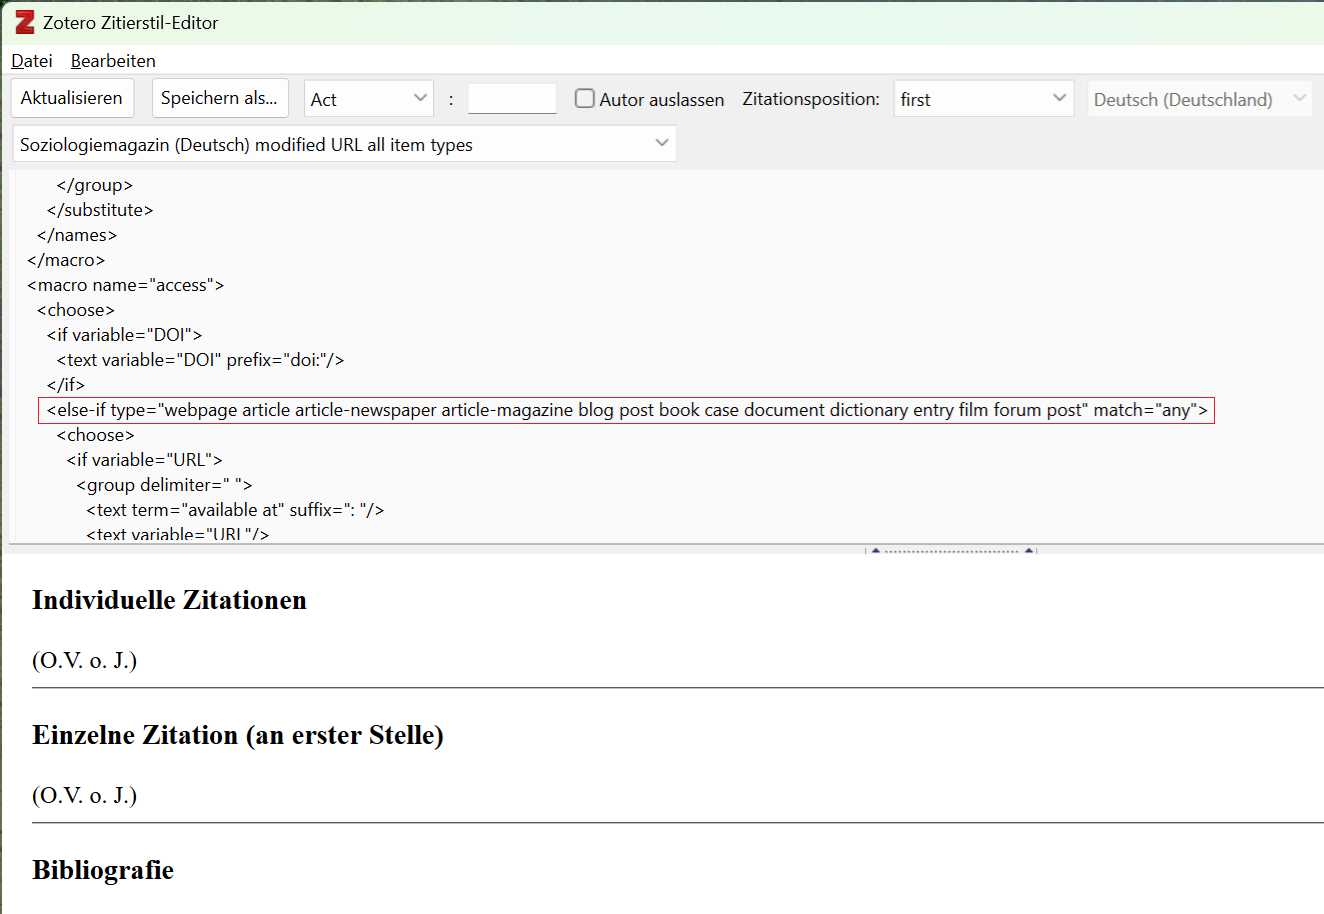Click the locator value input field
The image size is (1324, 914).
pyautogui.click(x=512, y=99)
